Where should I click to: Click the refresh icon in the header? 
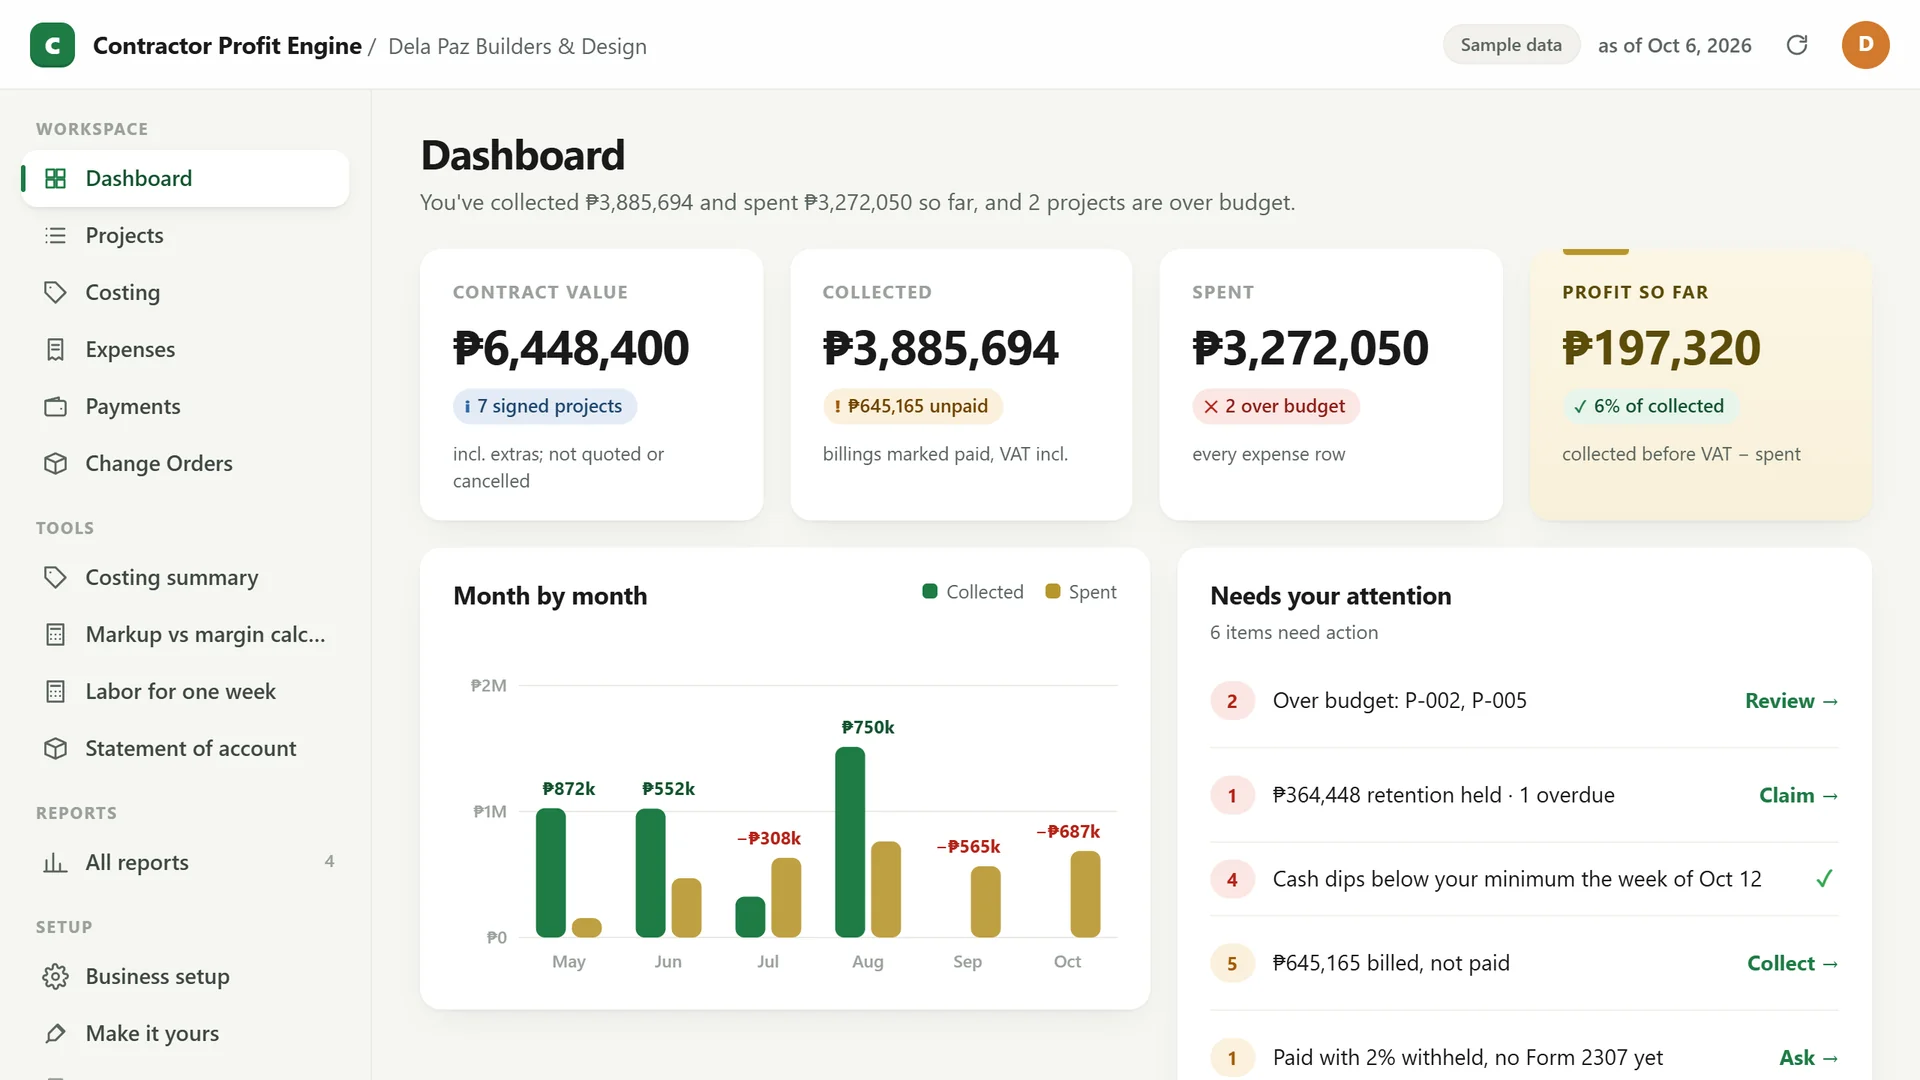[1797, 45]
